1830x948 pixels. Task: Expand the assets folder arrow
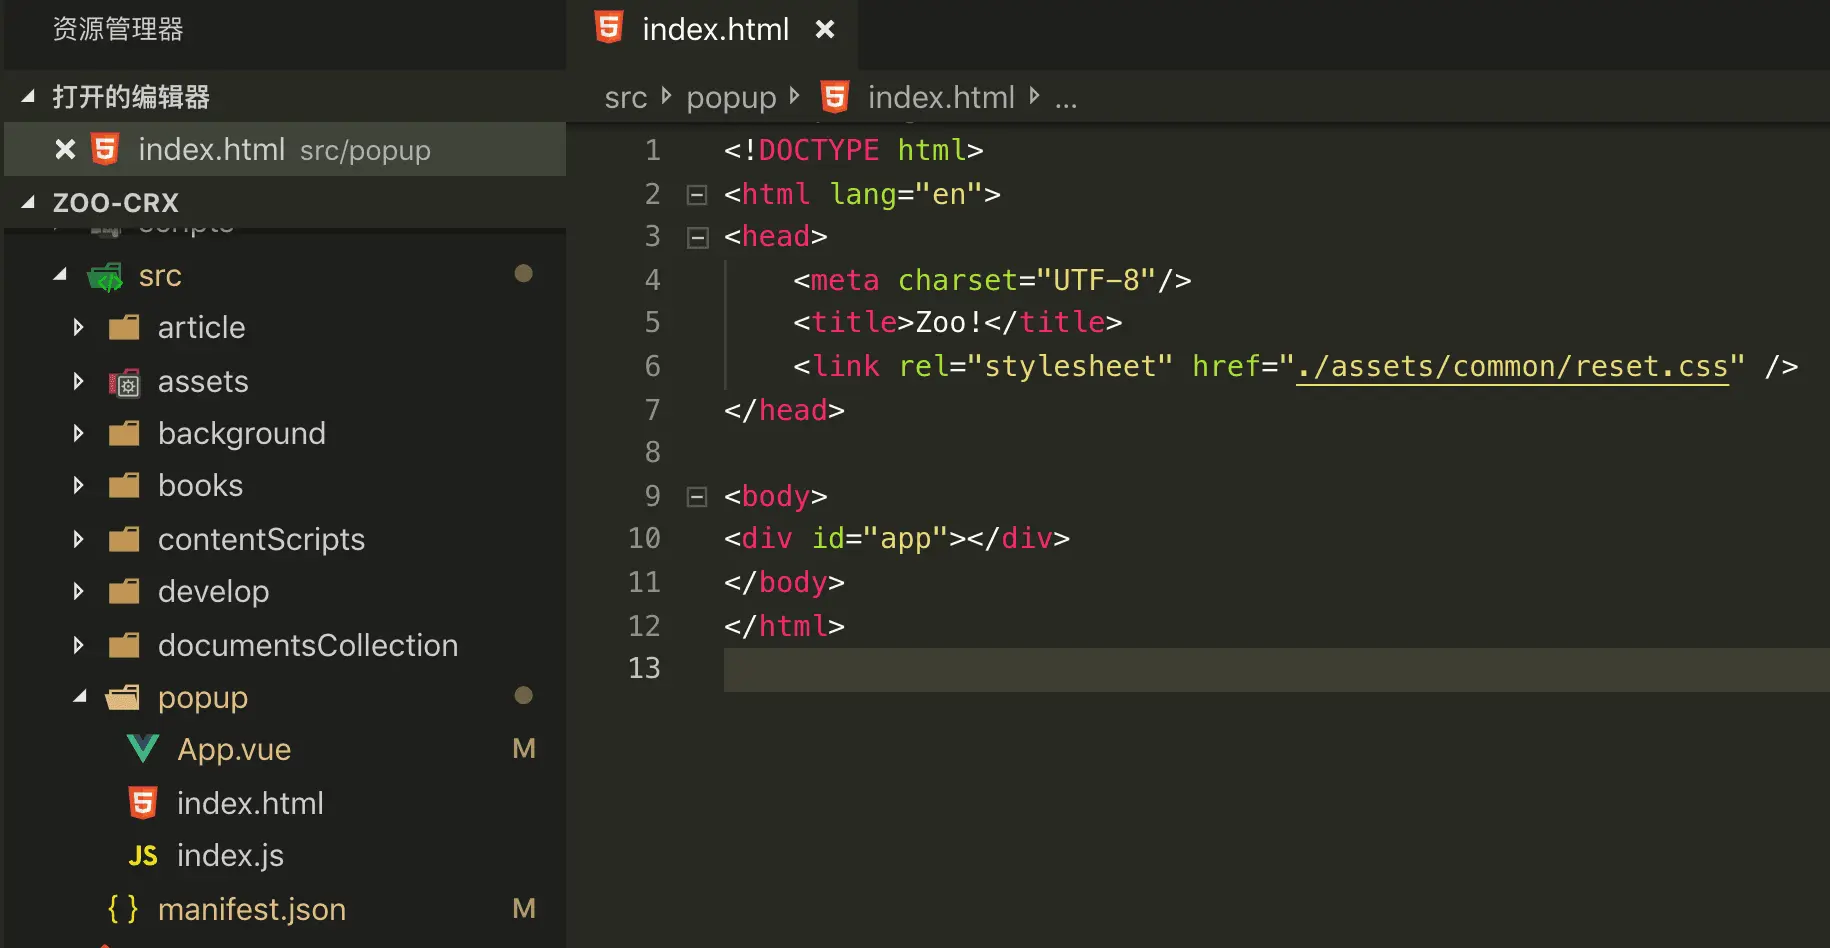tap(79, 382)
